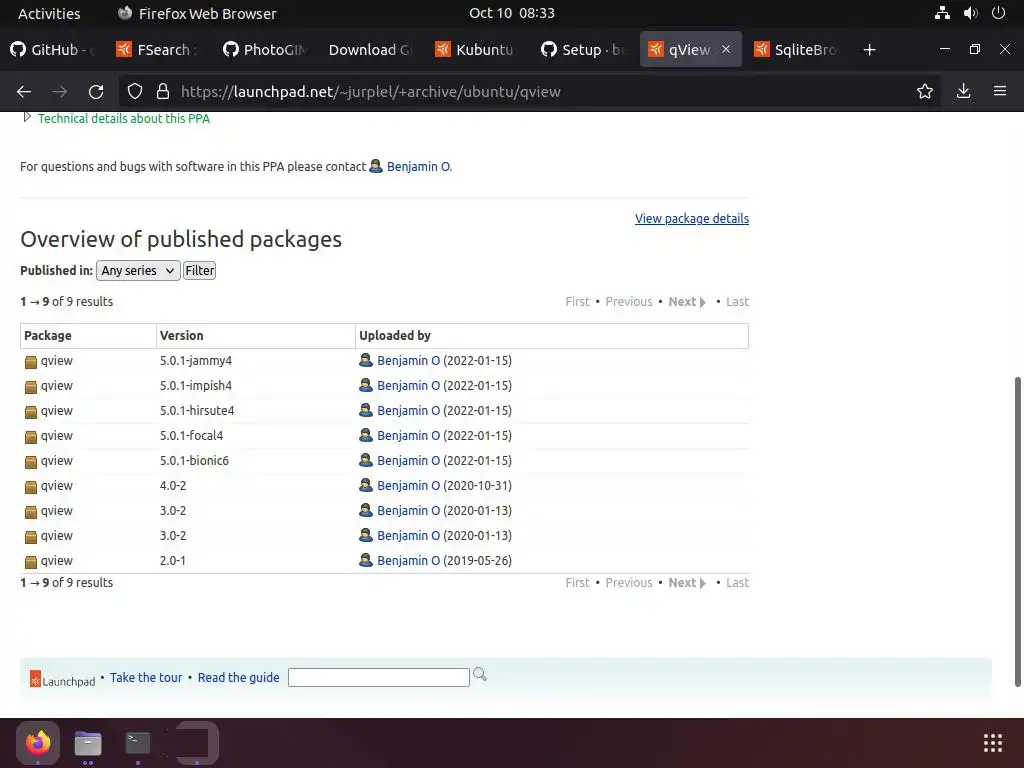
Task: Click person icon in the 5.0.1-jammy4 row
Action: tap(366, 360)
